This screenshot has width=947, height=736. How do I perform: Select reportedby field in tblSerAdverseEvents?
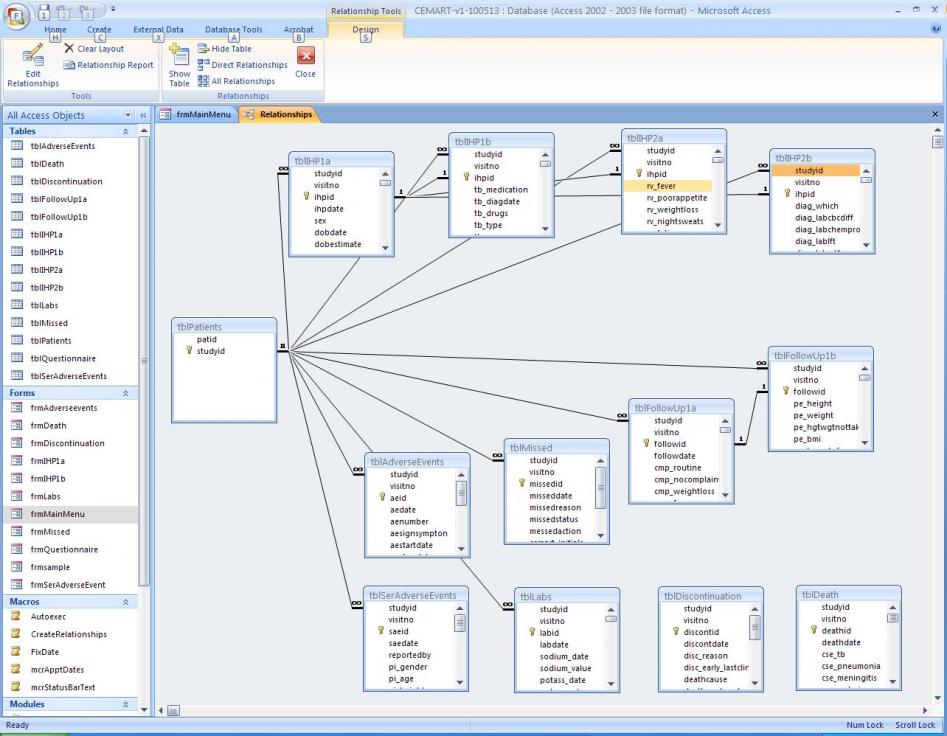point(409,655)
